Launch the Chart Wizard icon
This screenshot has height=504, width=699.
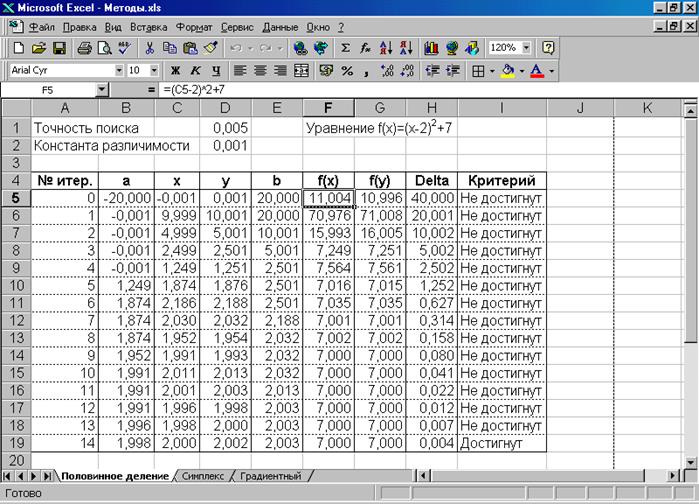point(431,48)
